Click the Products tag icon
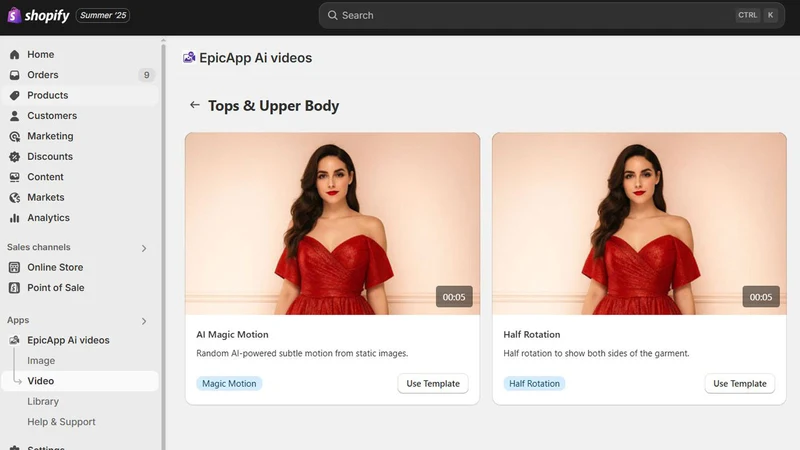Image resolution: width=800 pixels, height=450 pixels. coord(15,95)
